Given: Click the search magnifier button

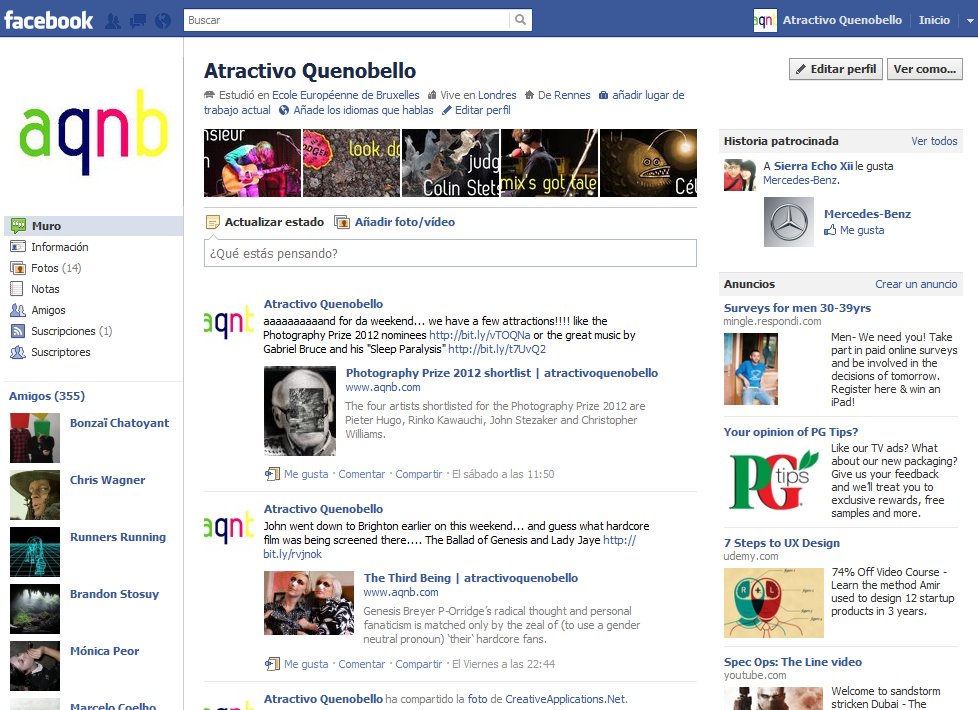Looking at the screenshot, I should (521, 20).
